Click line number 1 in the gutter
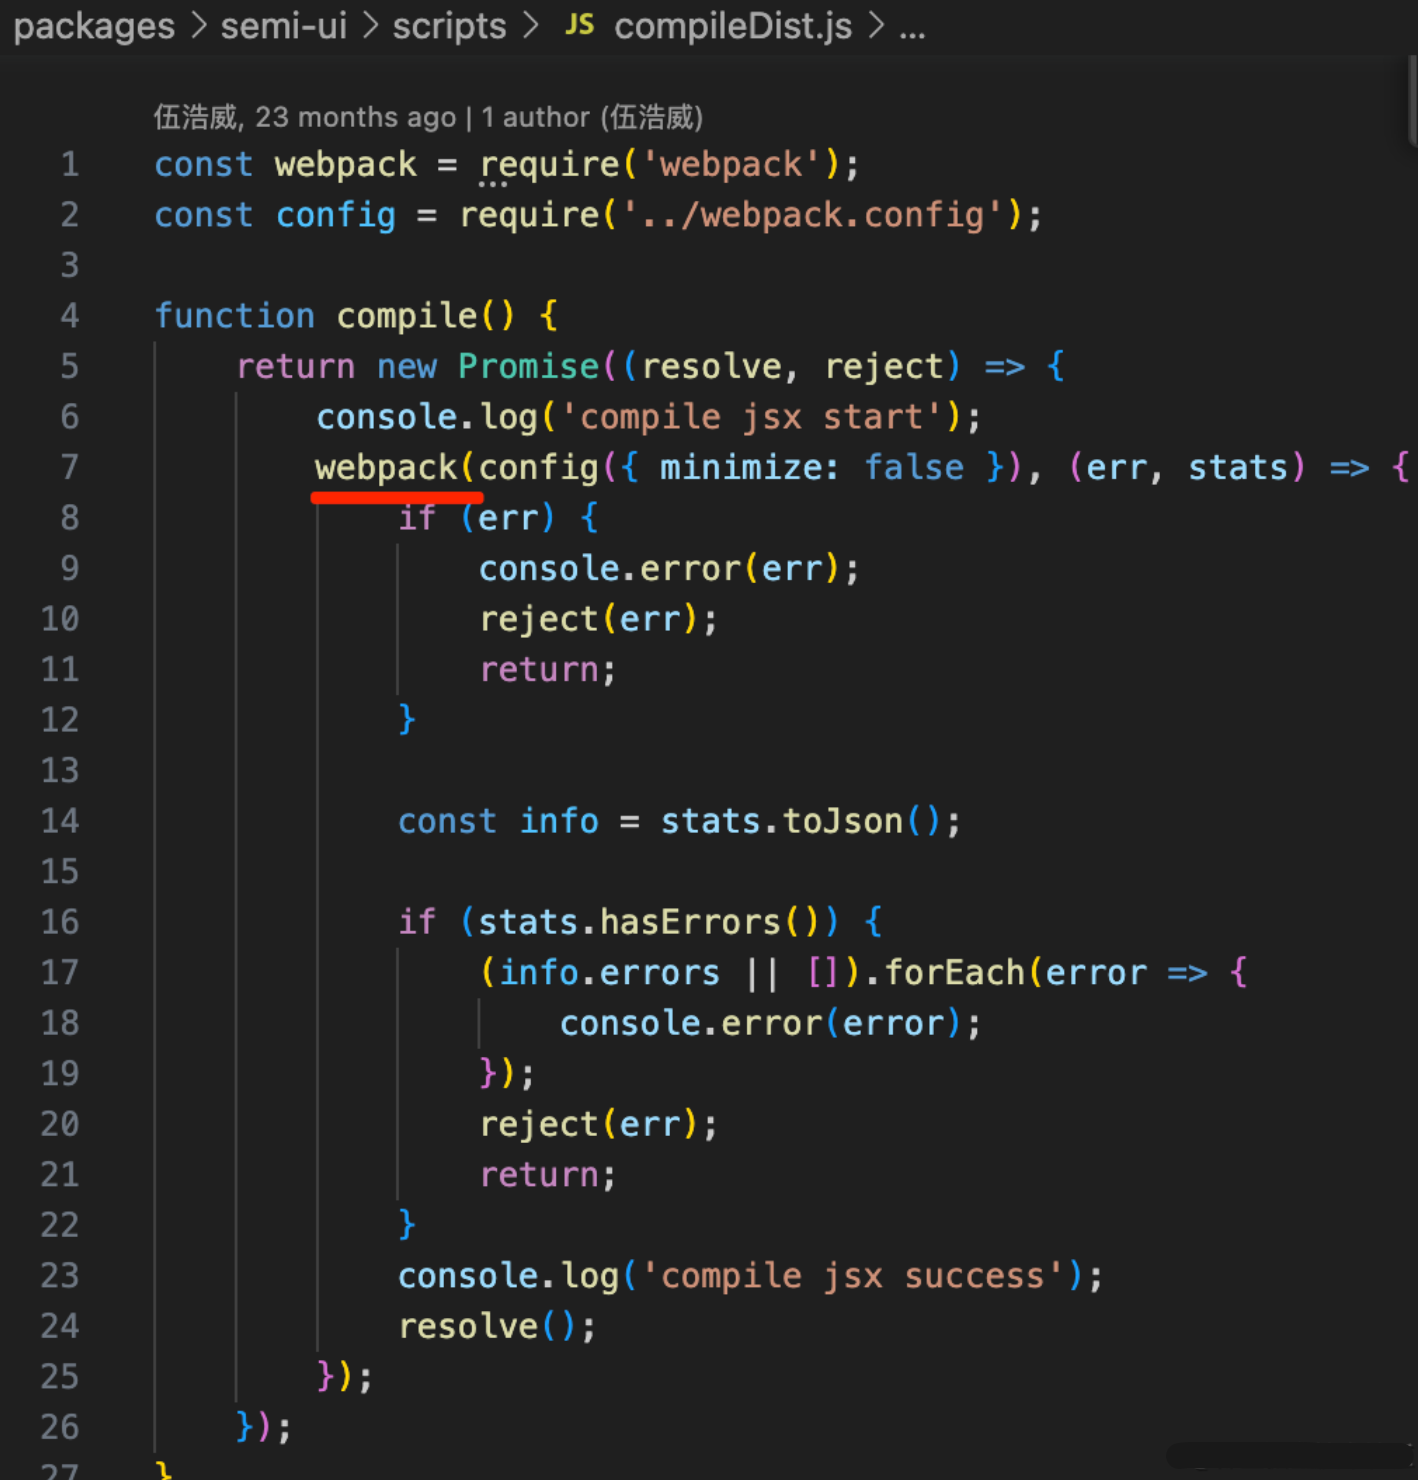 [69, 164]
